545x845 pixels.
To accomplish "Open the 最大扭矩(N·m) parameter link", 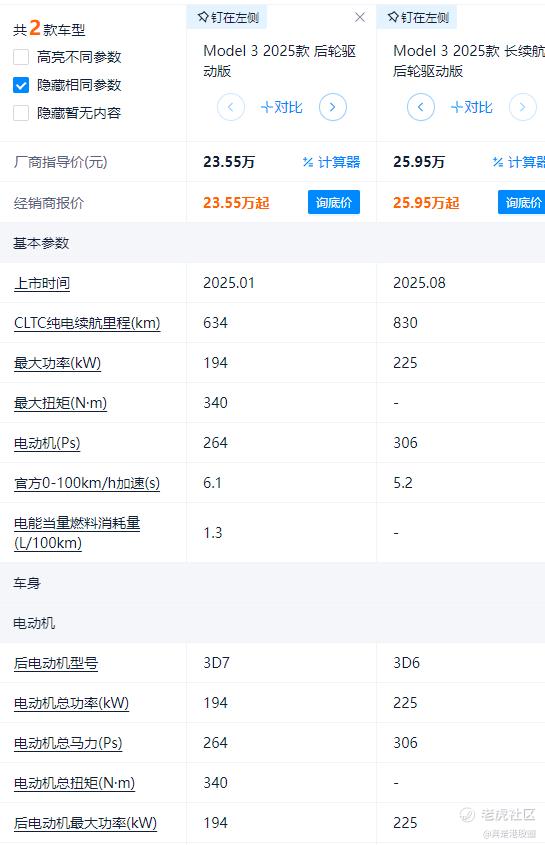I will [60, 403].
